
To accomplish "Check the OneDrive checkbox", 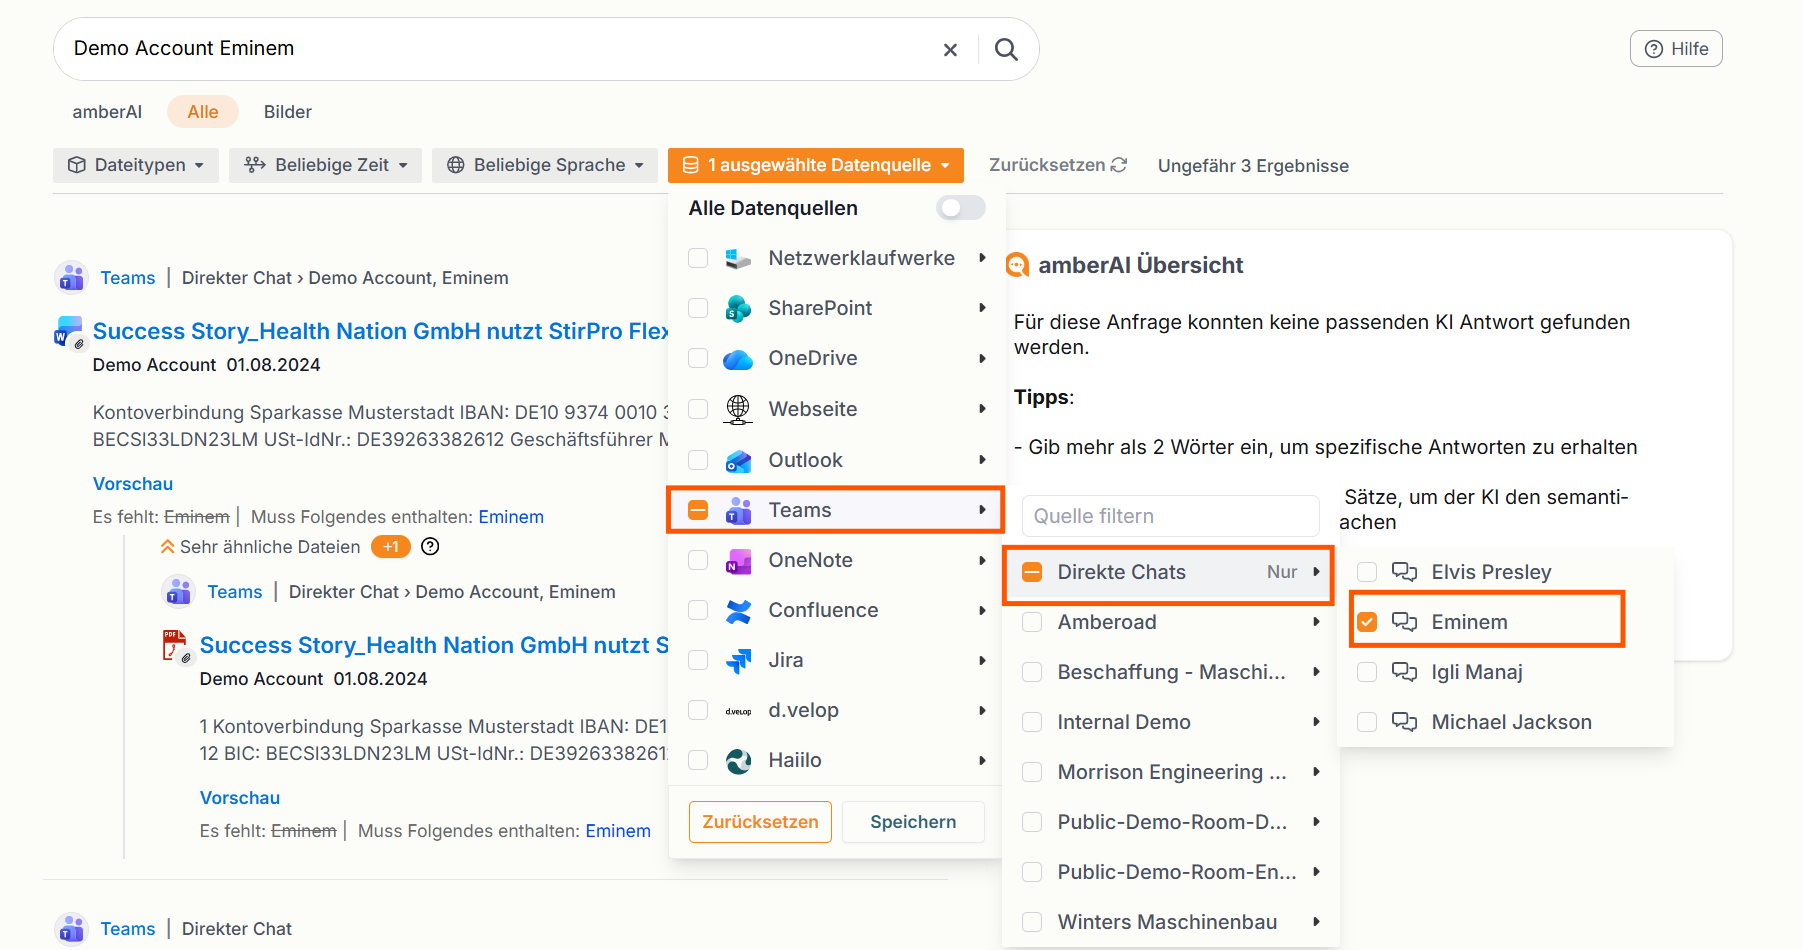I will (x=698, y=359).
